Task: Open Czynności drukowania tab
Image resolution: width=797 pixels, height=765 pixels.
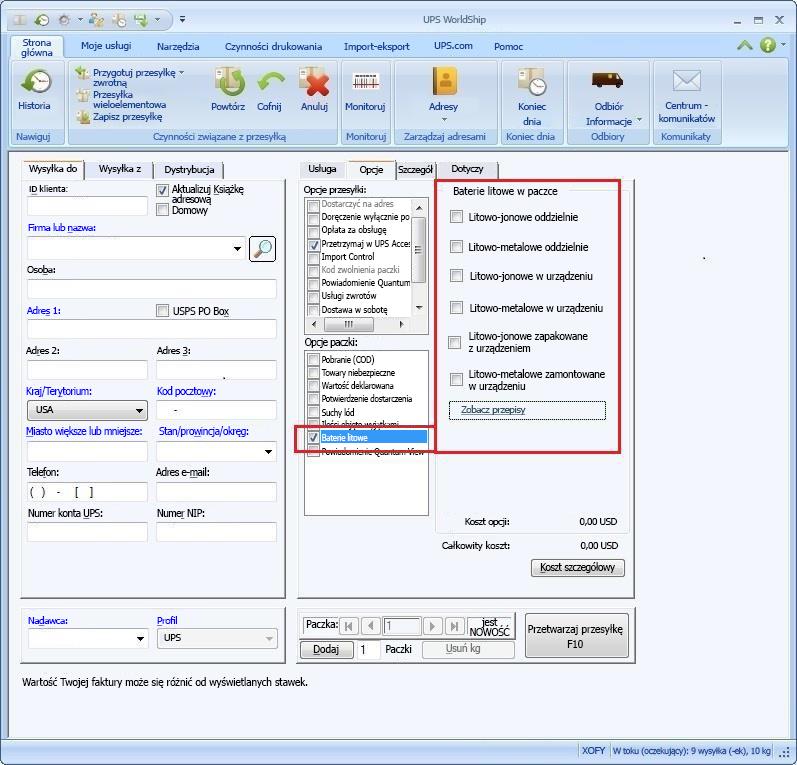Action: [273, 46]
